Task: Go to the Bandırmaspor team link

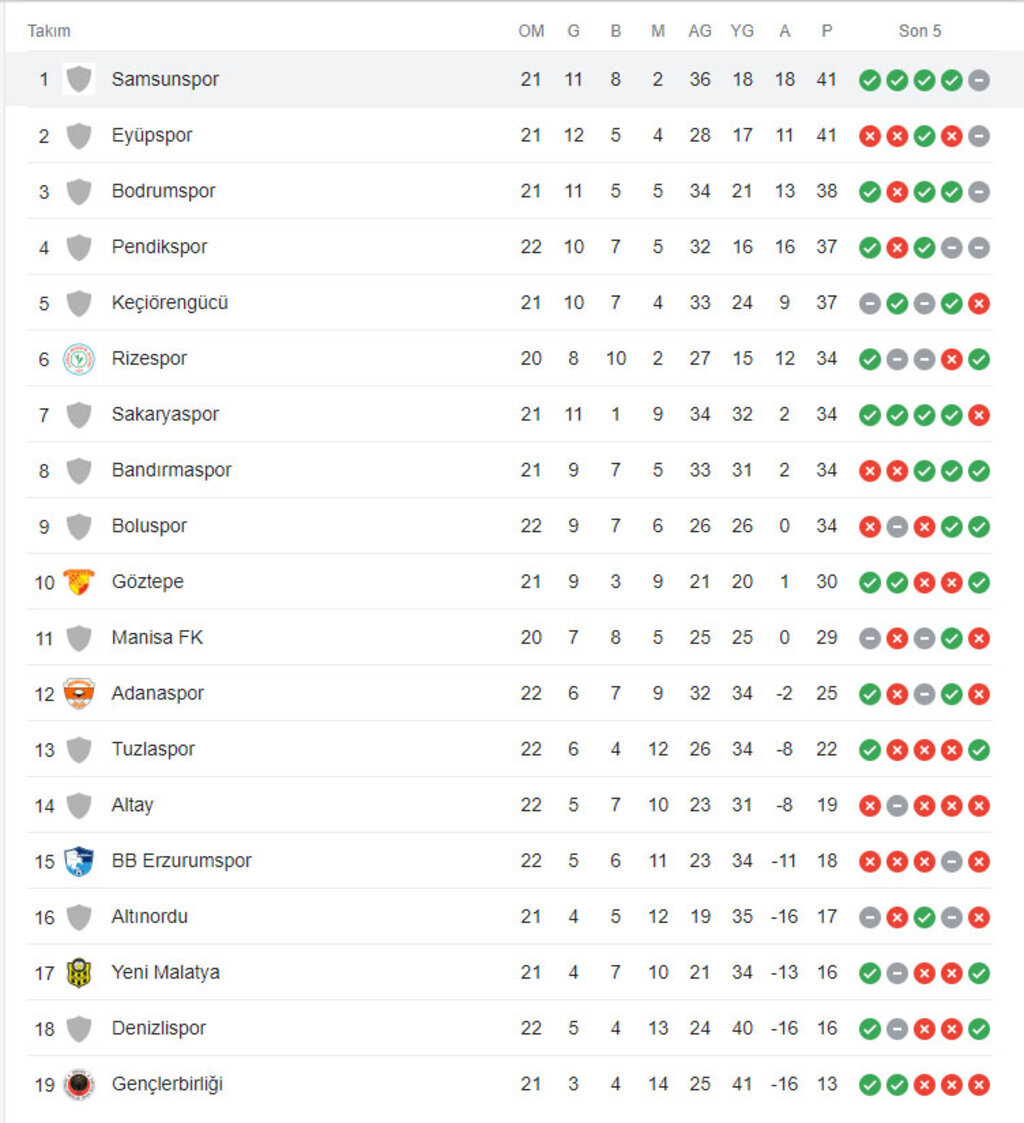Action: pyautogui.click(x=171, y=470)
